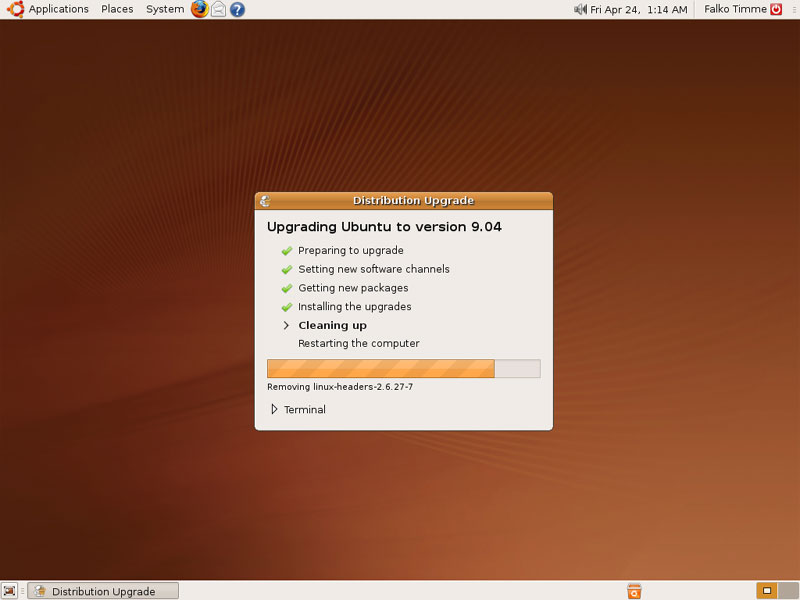This screenshot has width=800, height=600.
Task: Click the Falko Timme user switcher
Action: tap(735, 9)
